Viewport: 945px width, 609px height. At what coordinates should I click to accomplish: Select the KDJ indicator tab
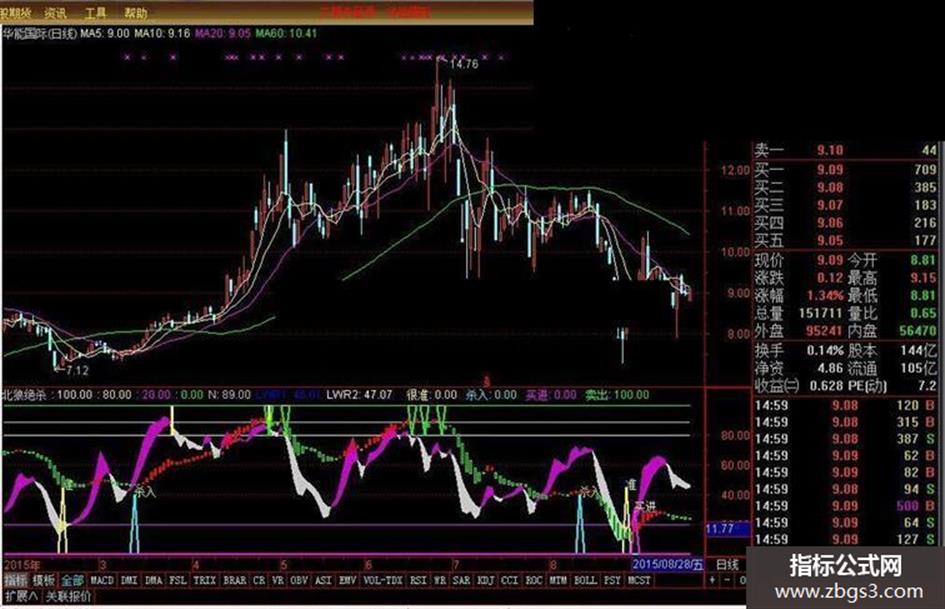click(x=486, y=580)
